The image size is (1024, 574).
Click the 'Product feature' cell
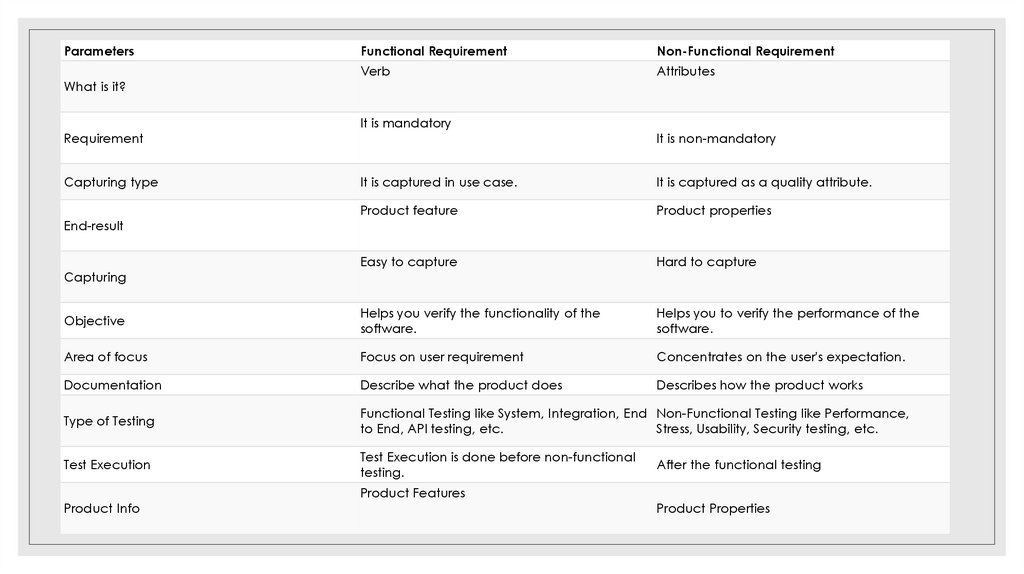pos(409,211)
